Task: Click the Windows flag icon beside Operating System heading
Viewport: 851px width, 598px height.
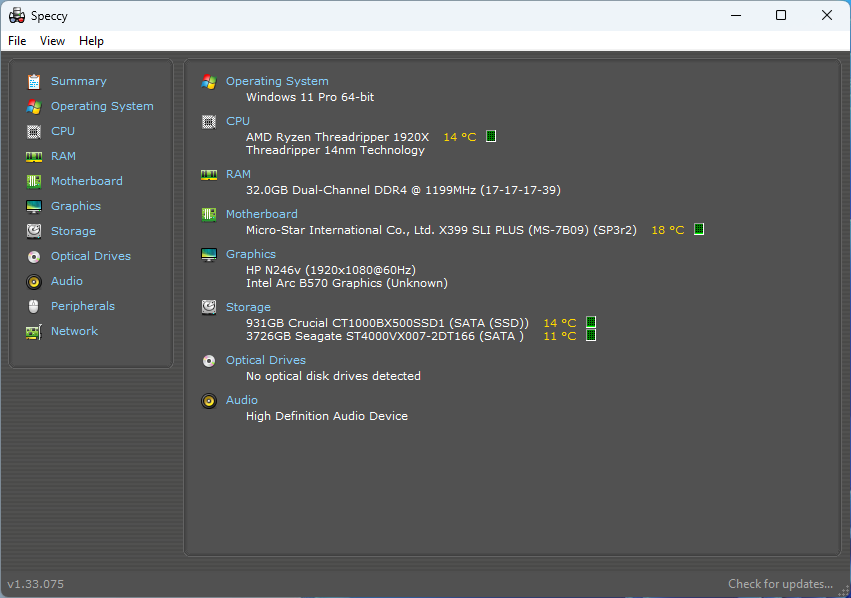Action: tap(209, 81)
